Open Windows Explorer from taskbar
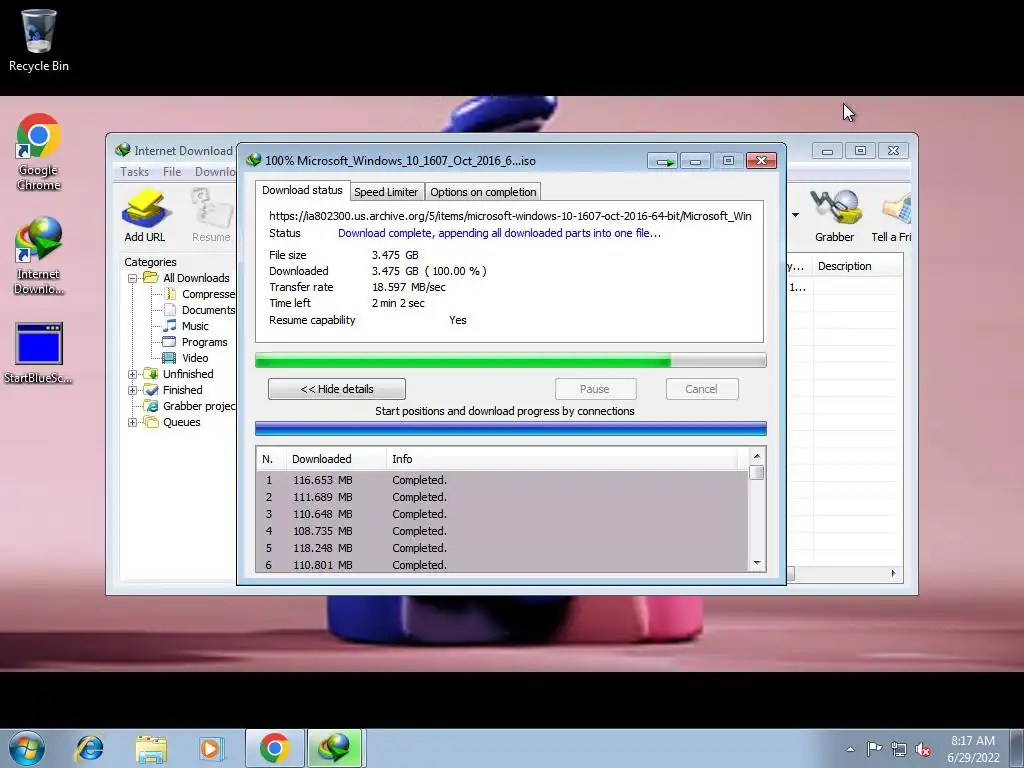 [151, 748]
